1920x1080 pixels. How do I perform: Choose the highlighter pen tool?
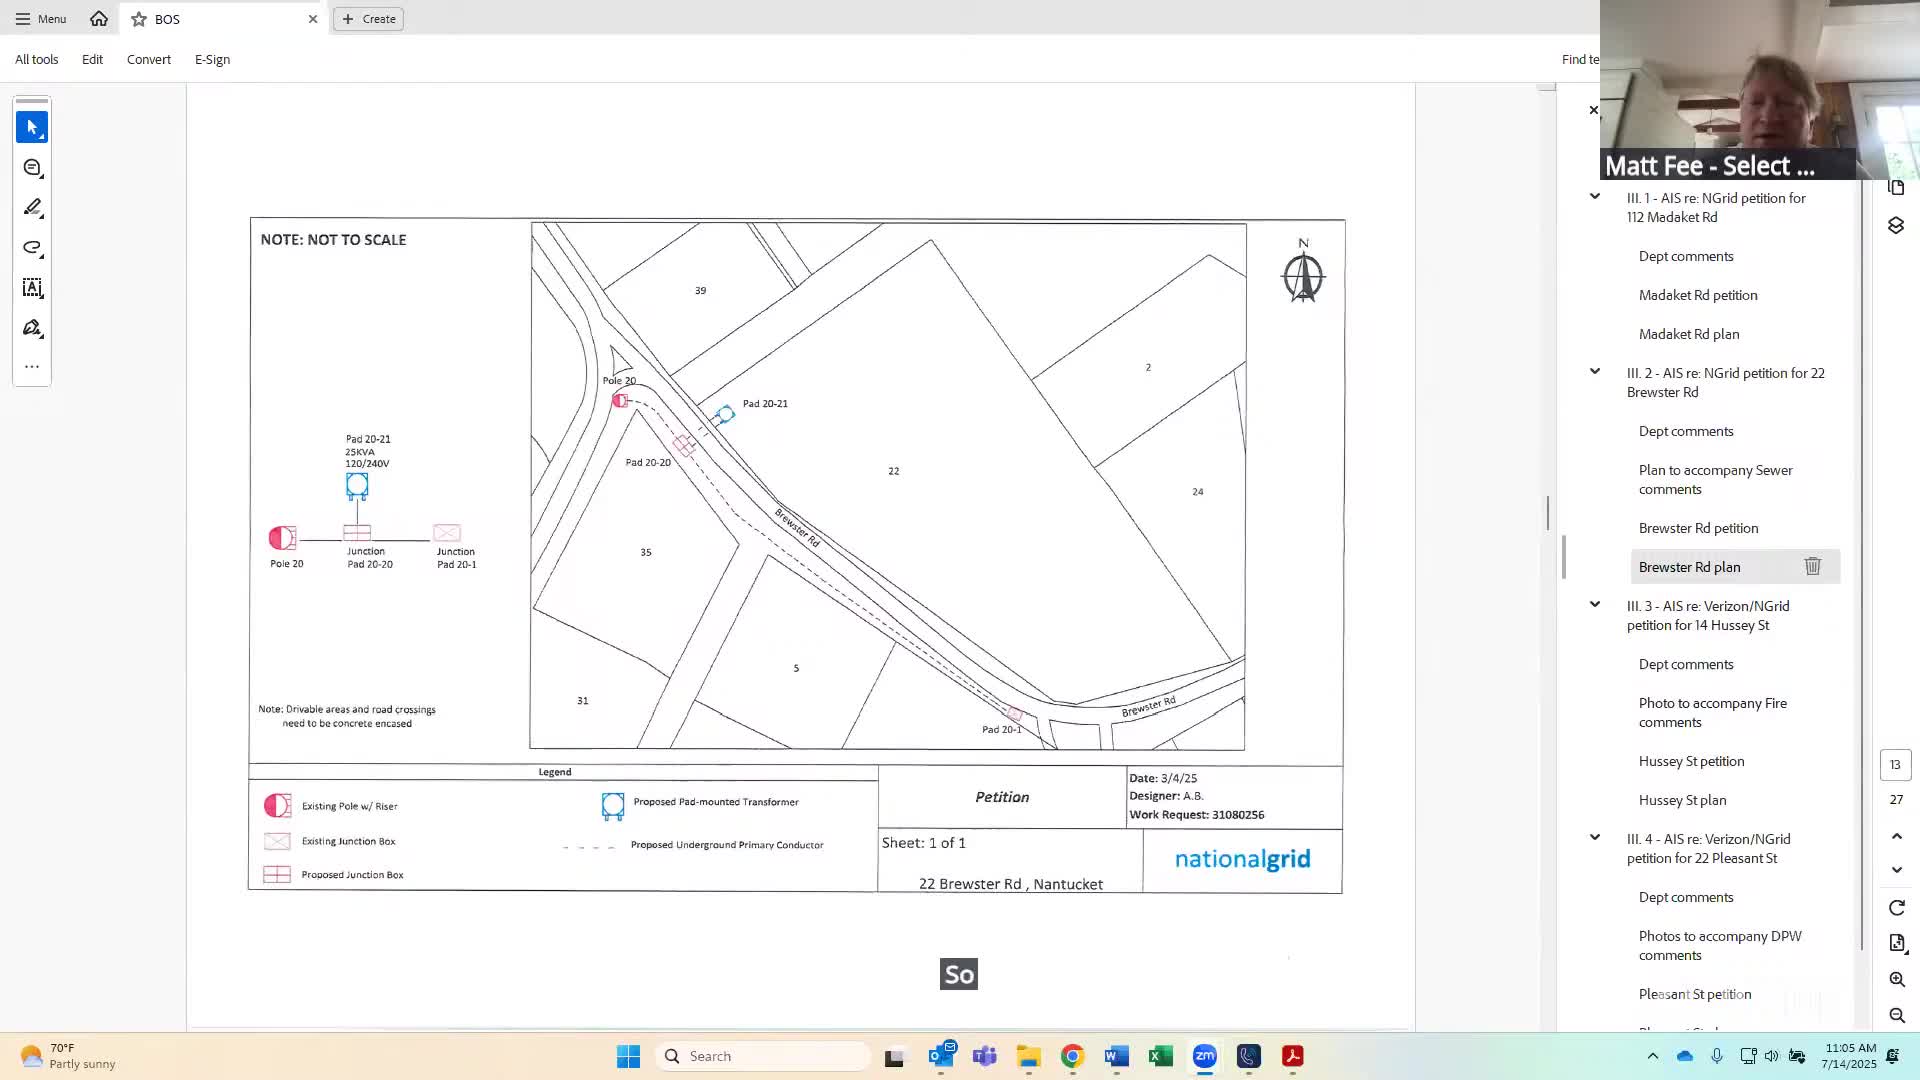tap(32, 208)
